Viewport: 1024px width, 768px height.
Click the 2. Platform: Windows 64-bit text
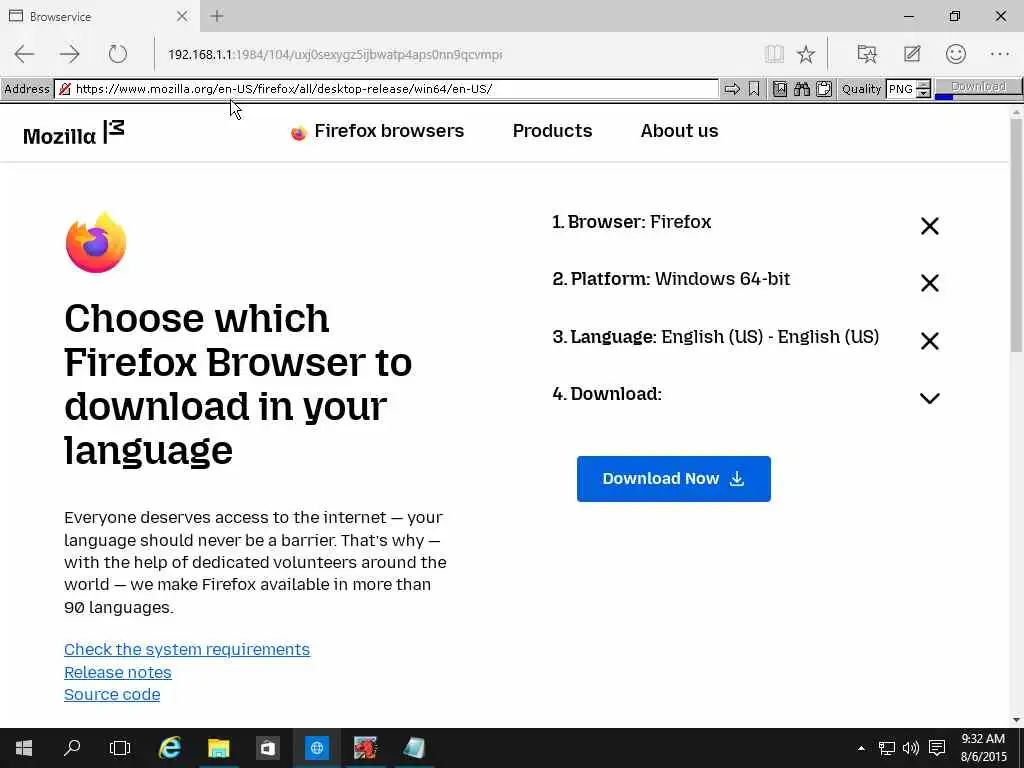[671, 279]
